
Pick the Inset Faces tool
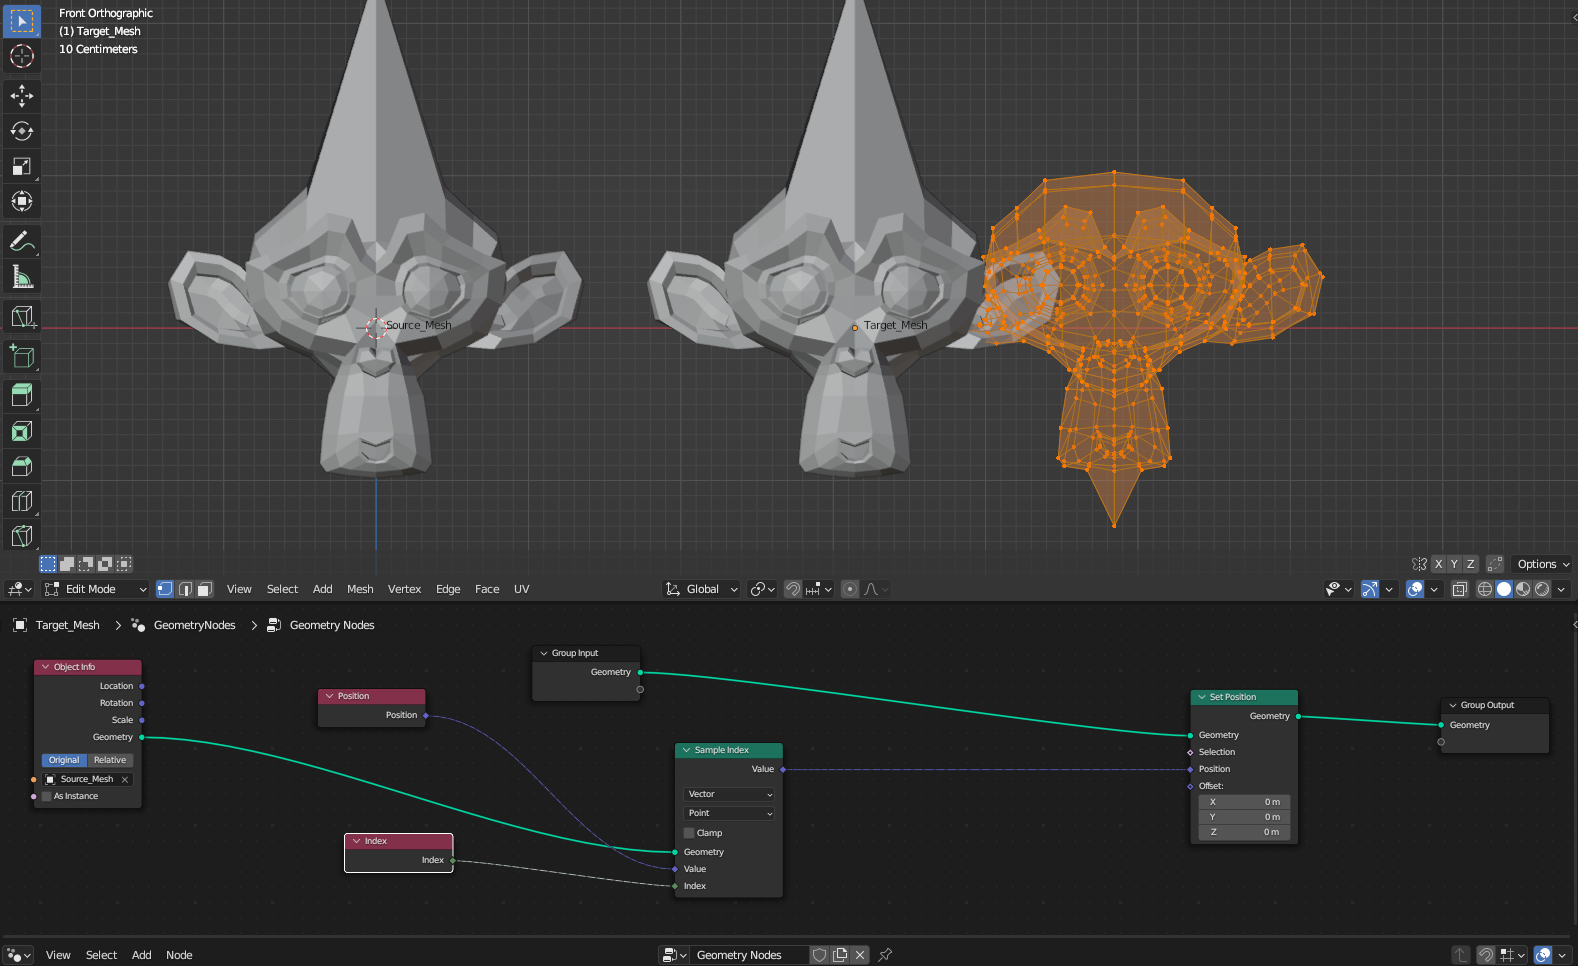(x=22, y=431)
